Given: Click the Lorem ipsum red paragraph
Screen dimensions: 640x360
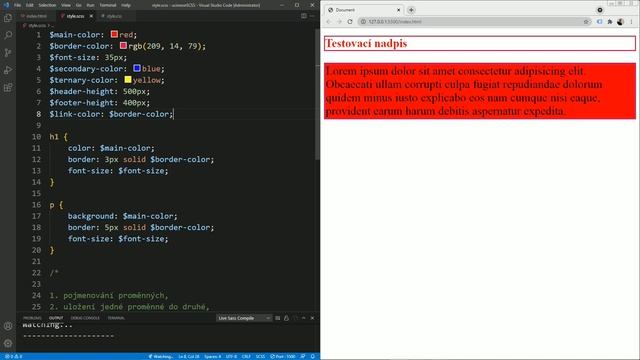Looking at the screenshot, I should 480,91.
